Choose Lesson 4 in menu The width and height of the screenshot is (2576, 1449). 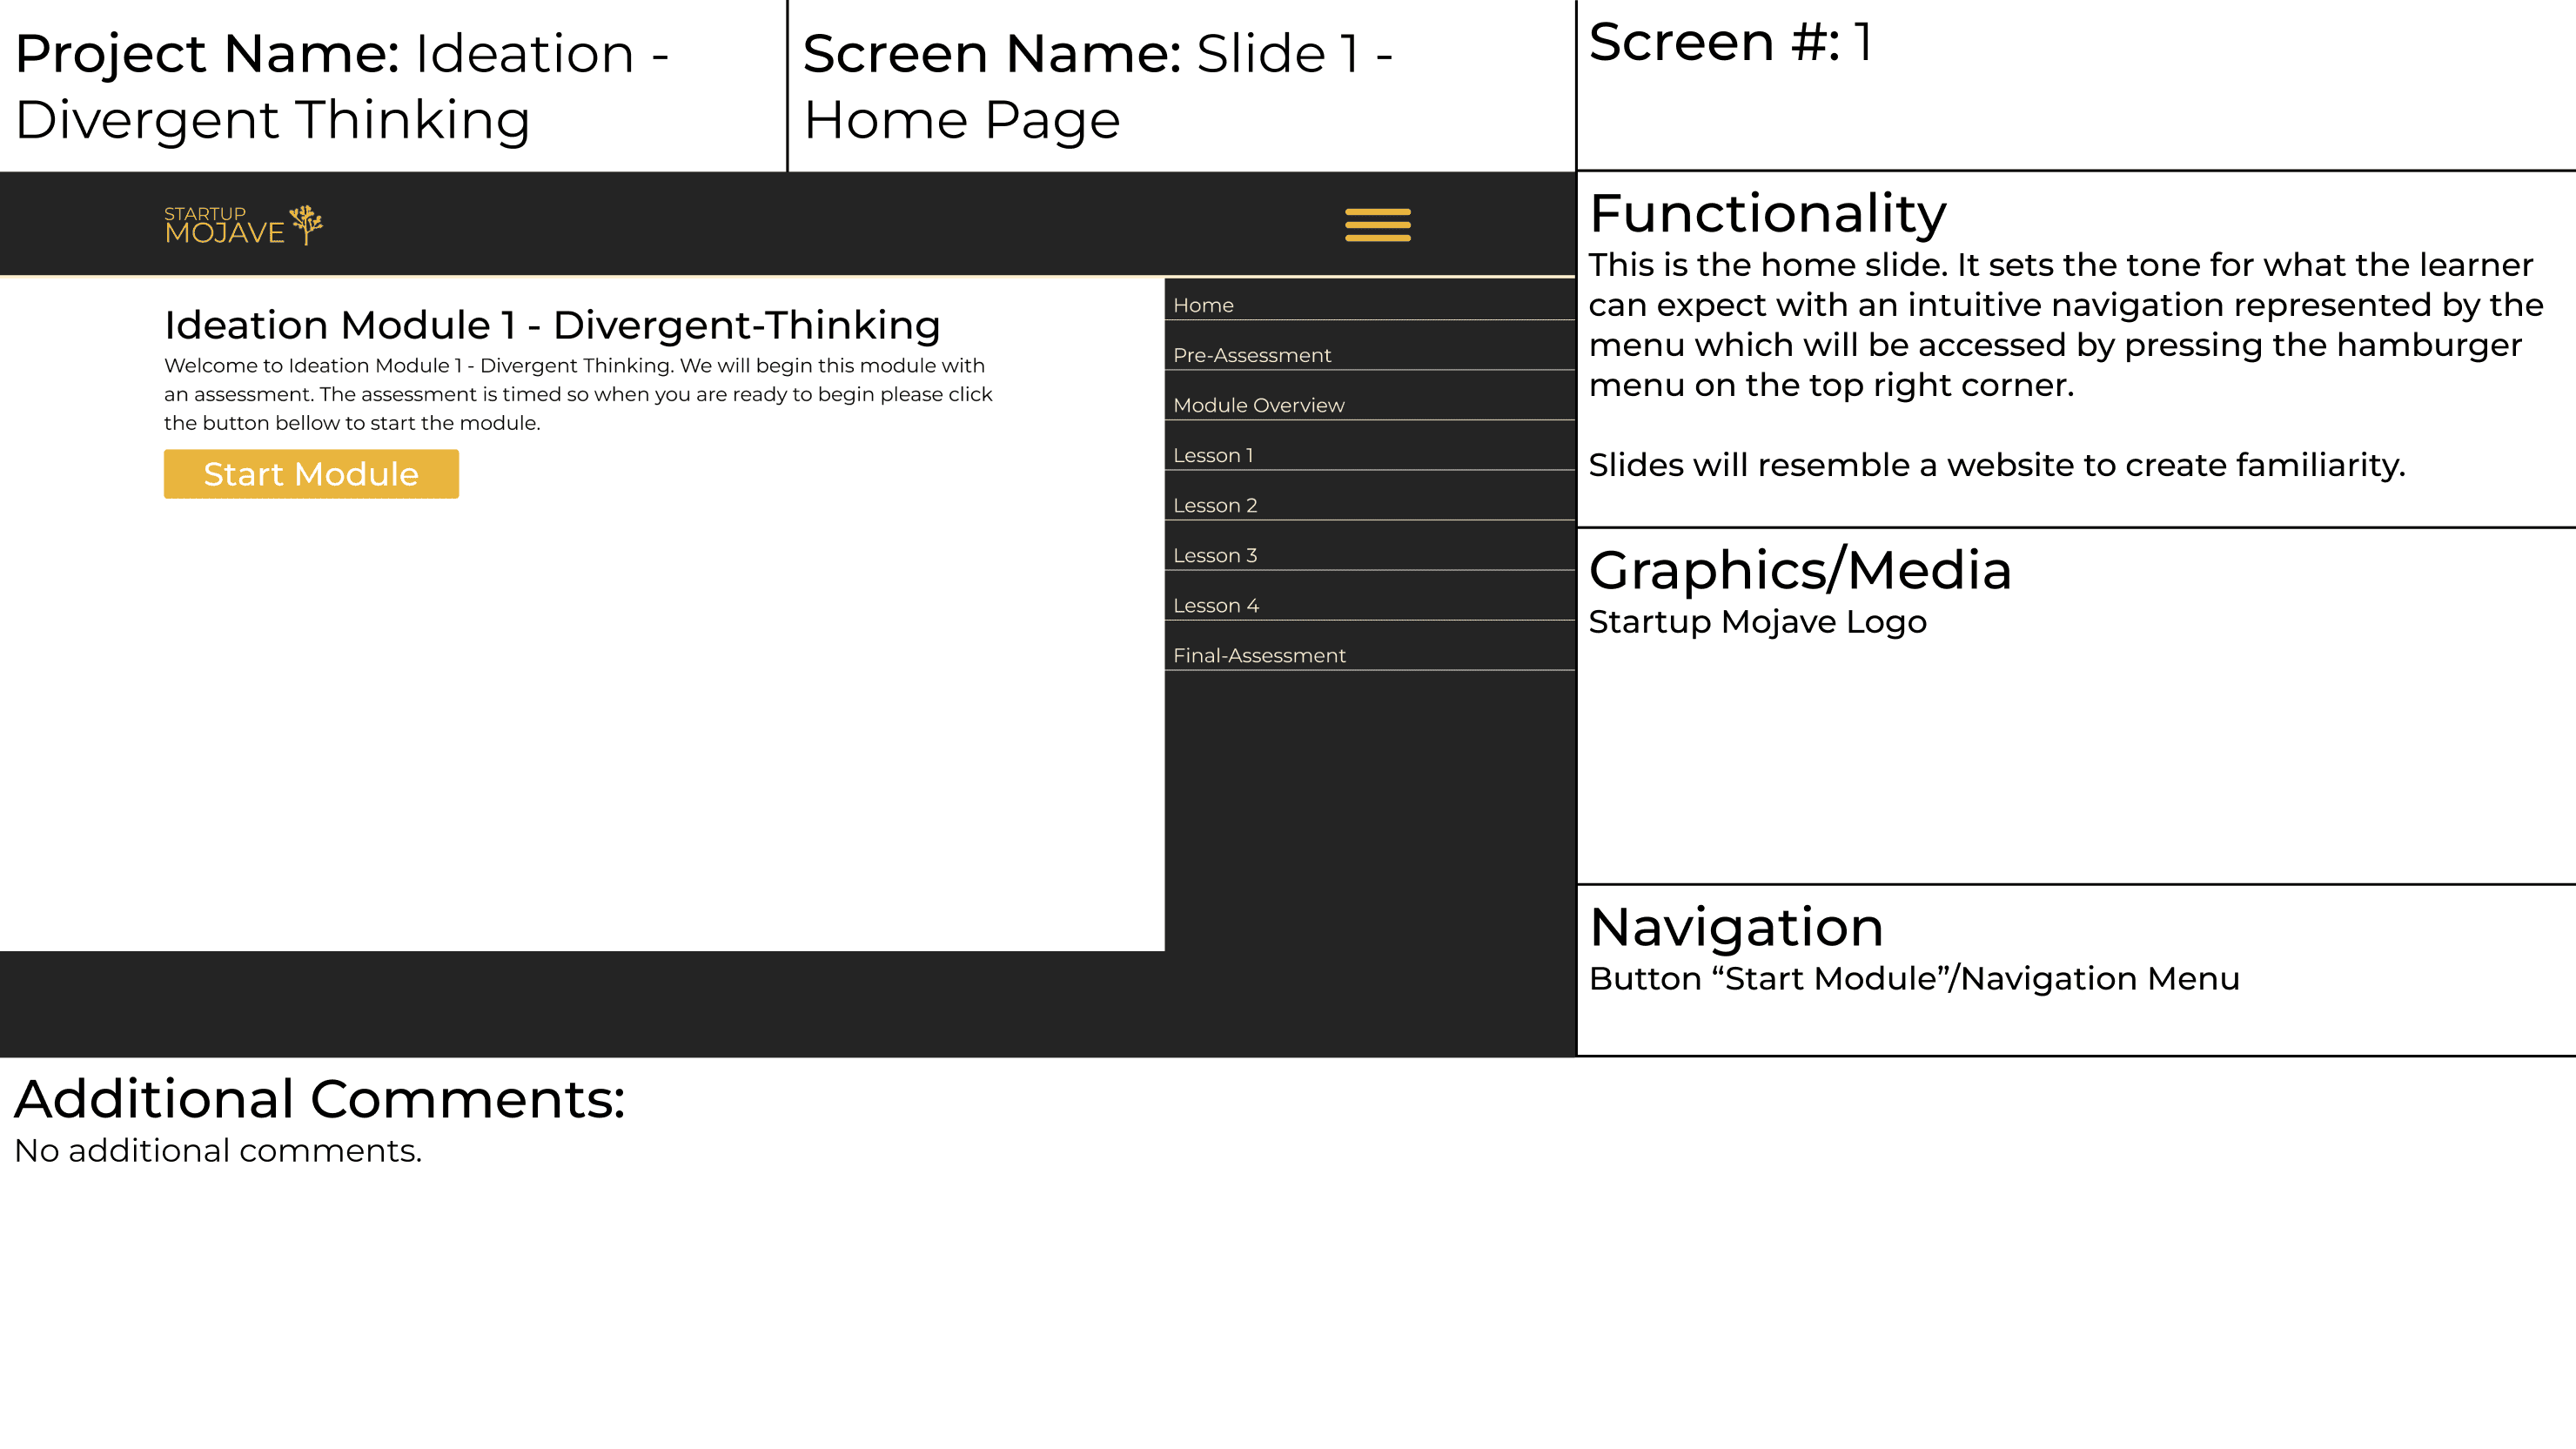pos(1215,605)
